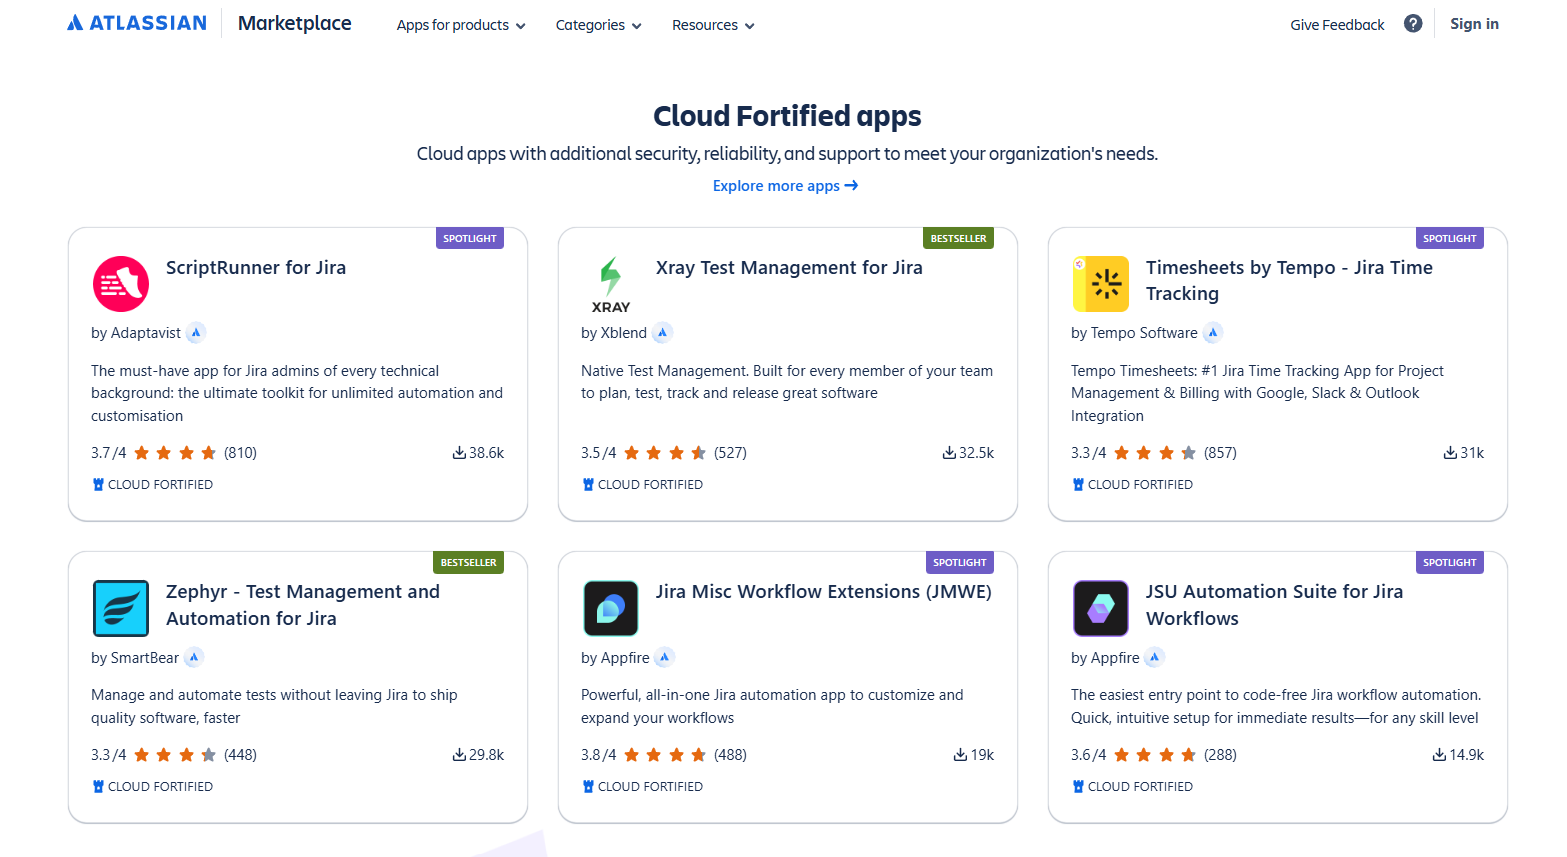
Task: Open the Atlassian logo home link
Action: point(137,23)
